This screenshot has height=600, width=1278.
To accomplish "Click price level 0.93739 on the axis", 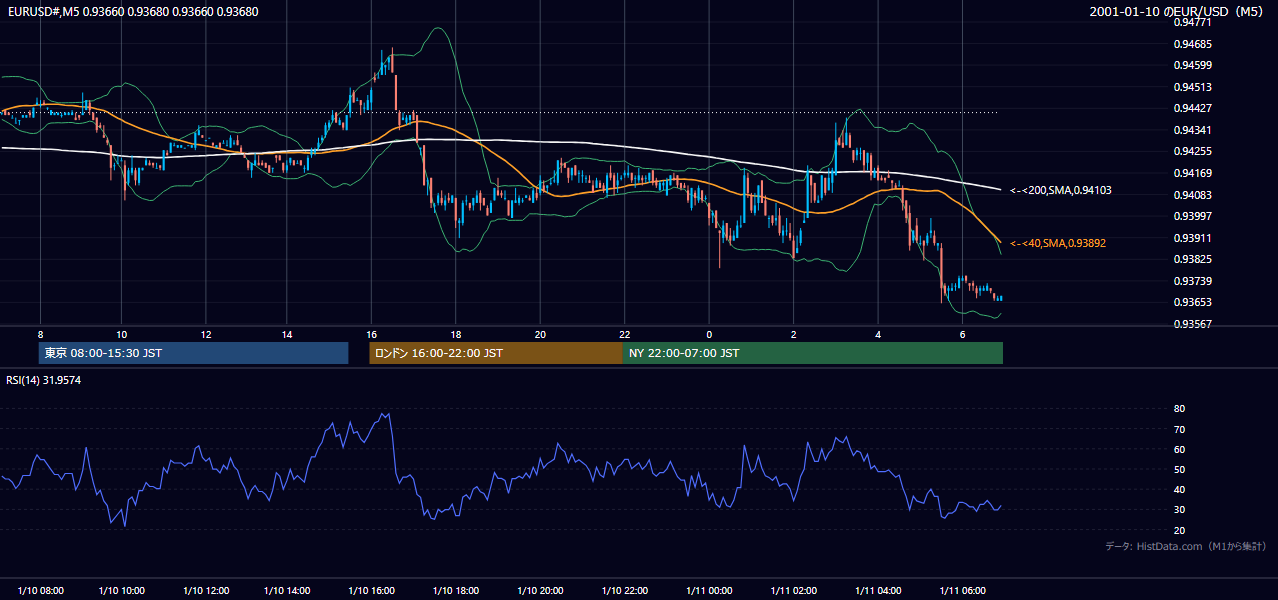I will click(1192, 281).
